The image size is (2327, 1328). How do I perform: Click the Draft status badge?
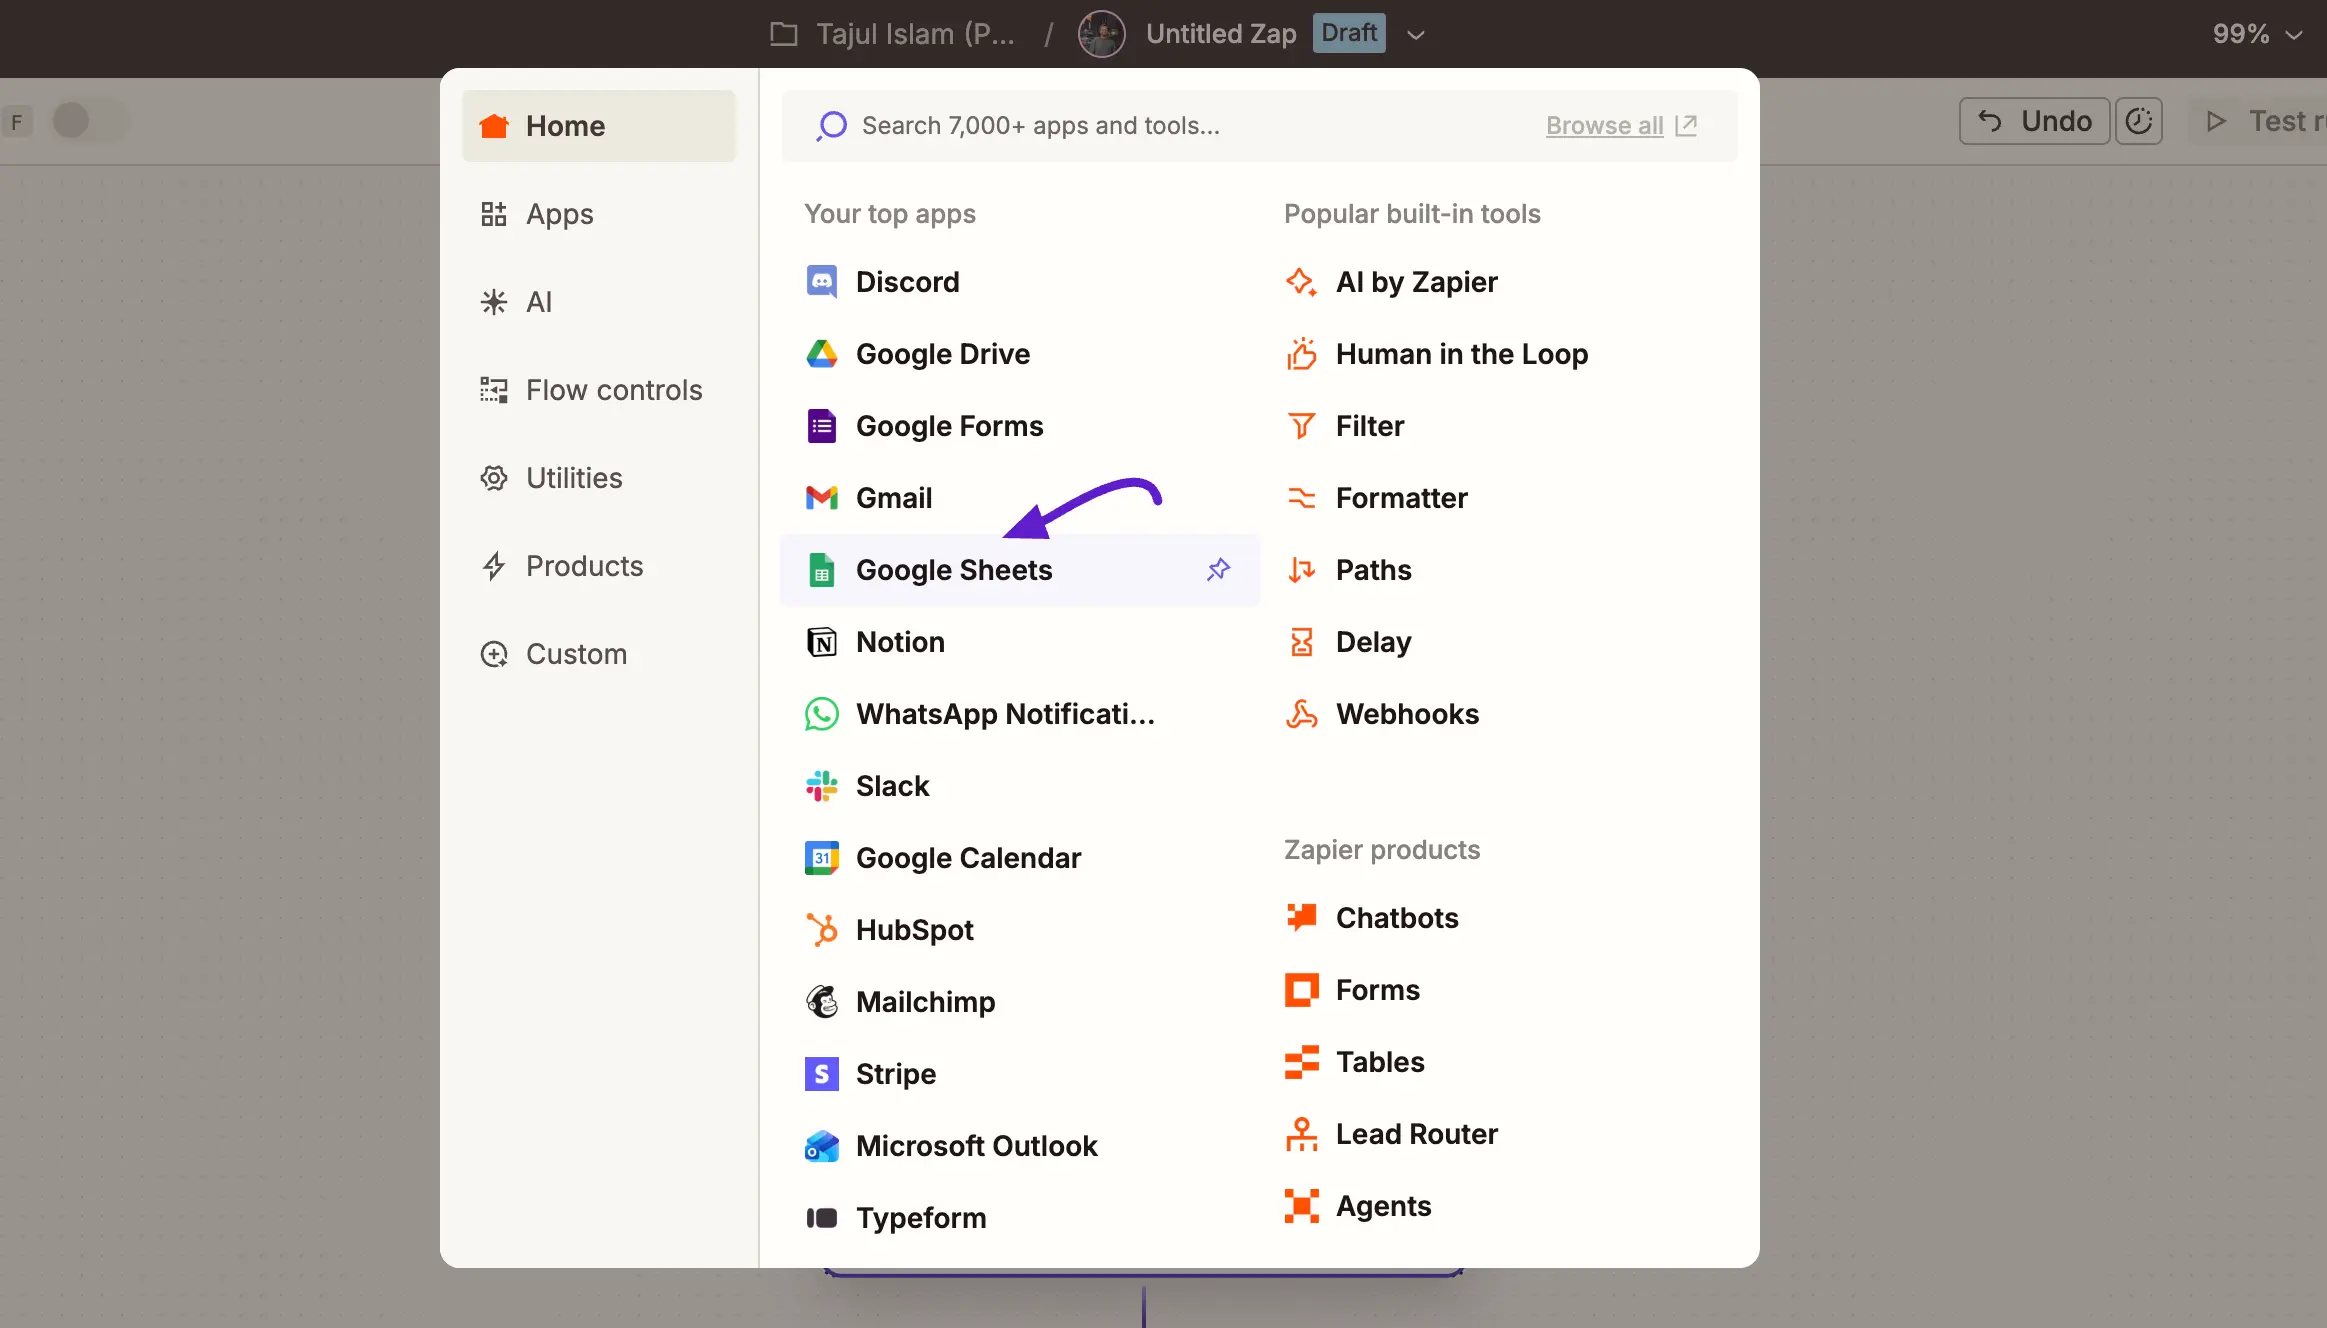1349,33
